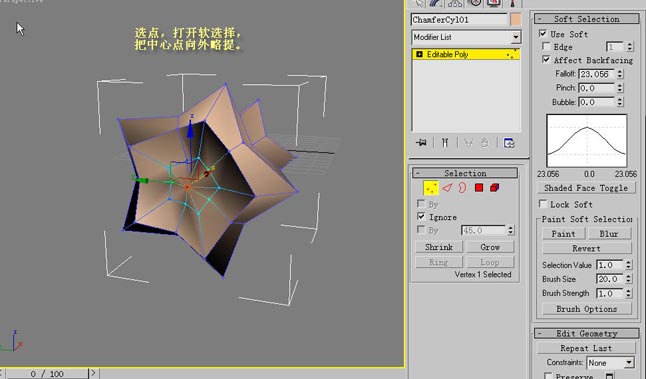Image resolution: width=646 pixels, height=379 pixels.
Task: Select Vertex sub-object level icon
Action: point(431,188)
